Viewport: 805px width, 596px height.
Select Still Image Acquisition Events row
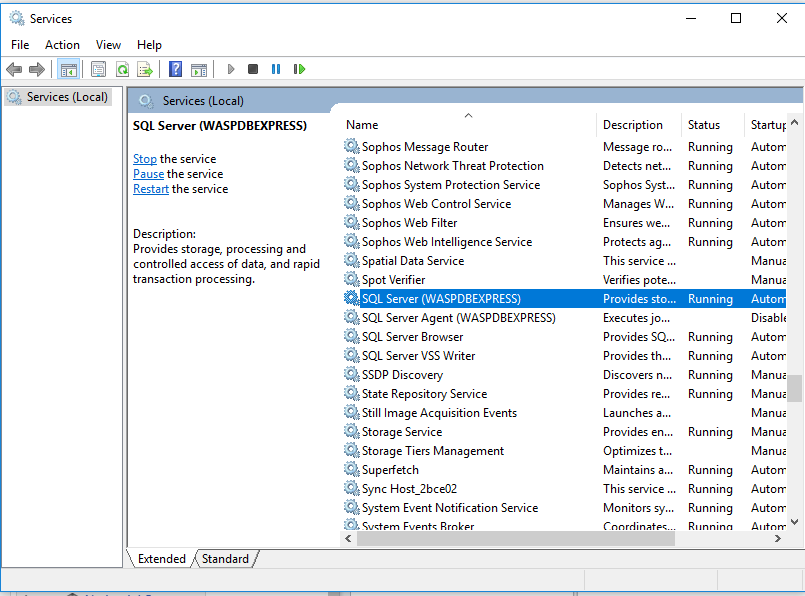point(564,412)
